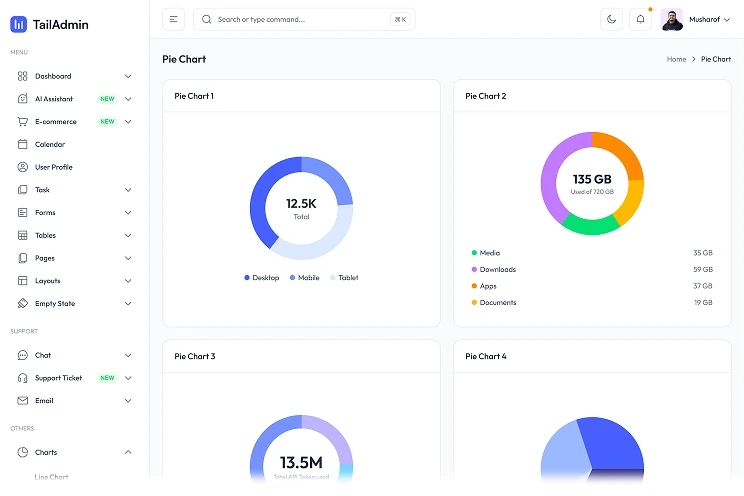Click the Pie Chart 4 card title
This screenshot has width=744, height=496.
[486, 356]
